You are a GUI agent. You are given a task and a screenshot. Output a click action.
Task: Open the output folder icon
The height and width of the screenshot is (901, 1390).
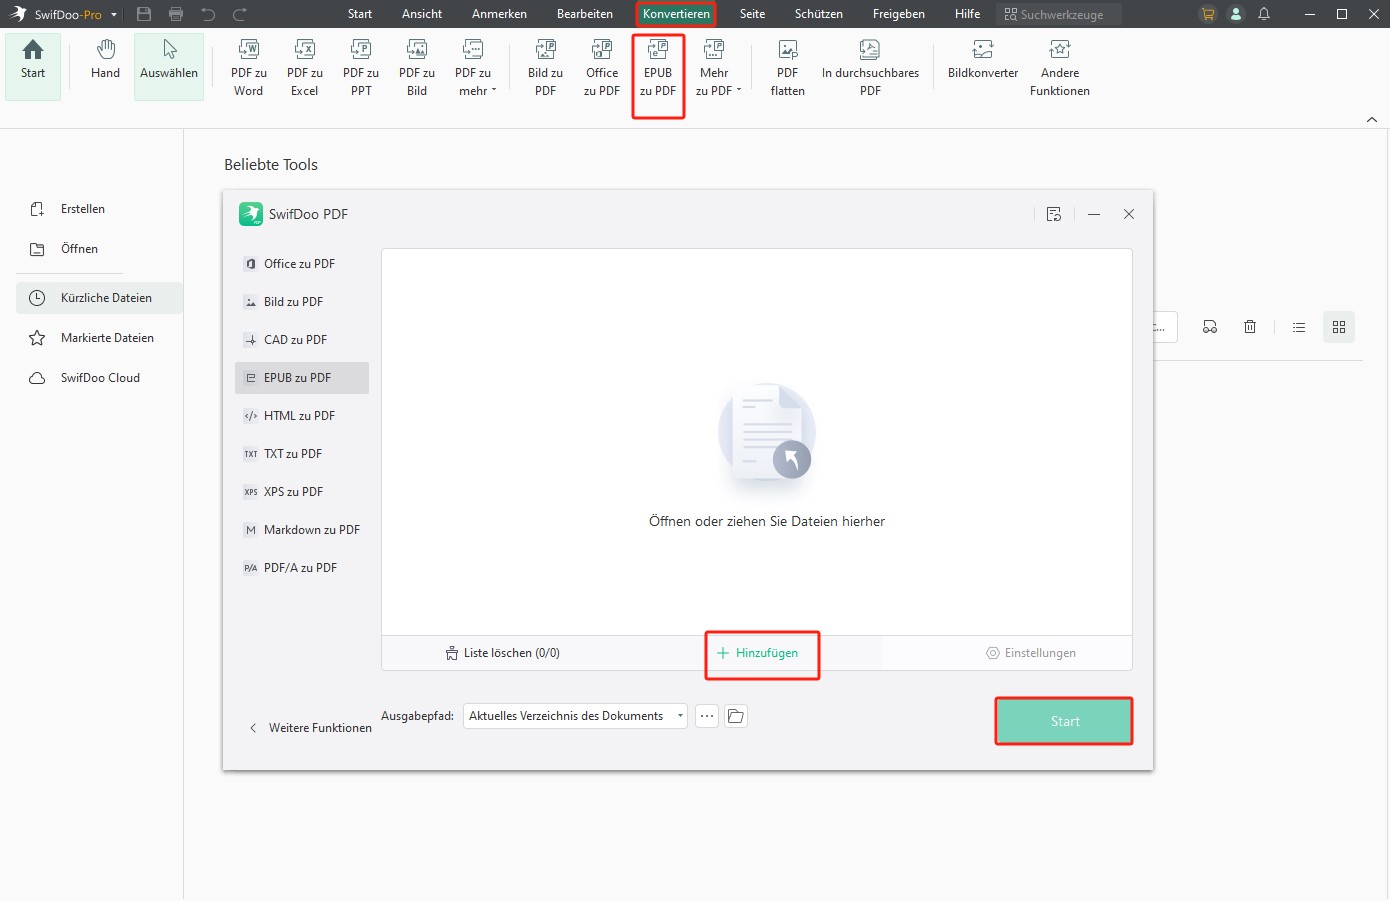(x=736, y=716)
